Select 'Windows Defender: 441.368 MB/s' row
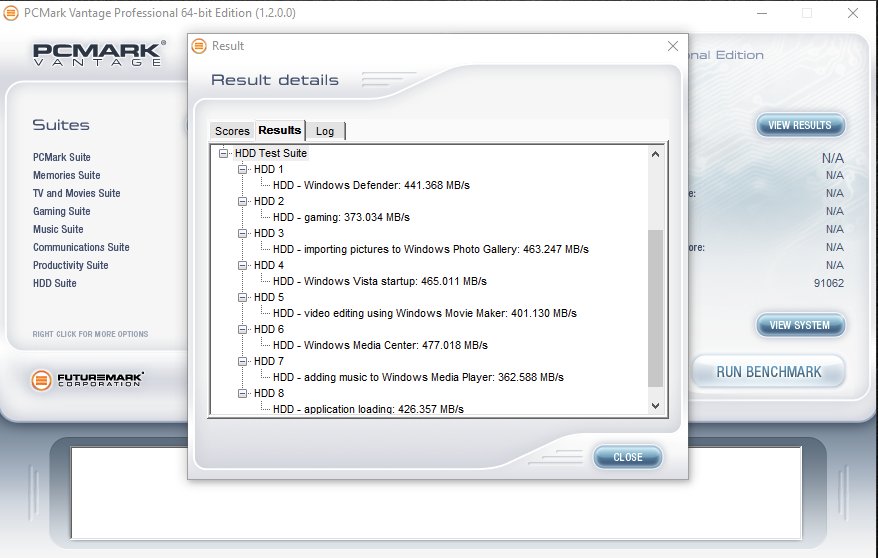 pyautogui.click(x=371, y=185)
